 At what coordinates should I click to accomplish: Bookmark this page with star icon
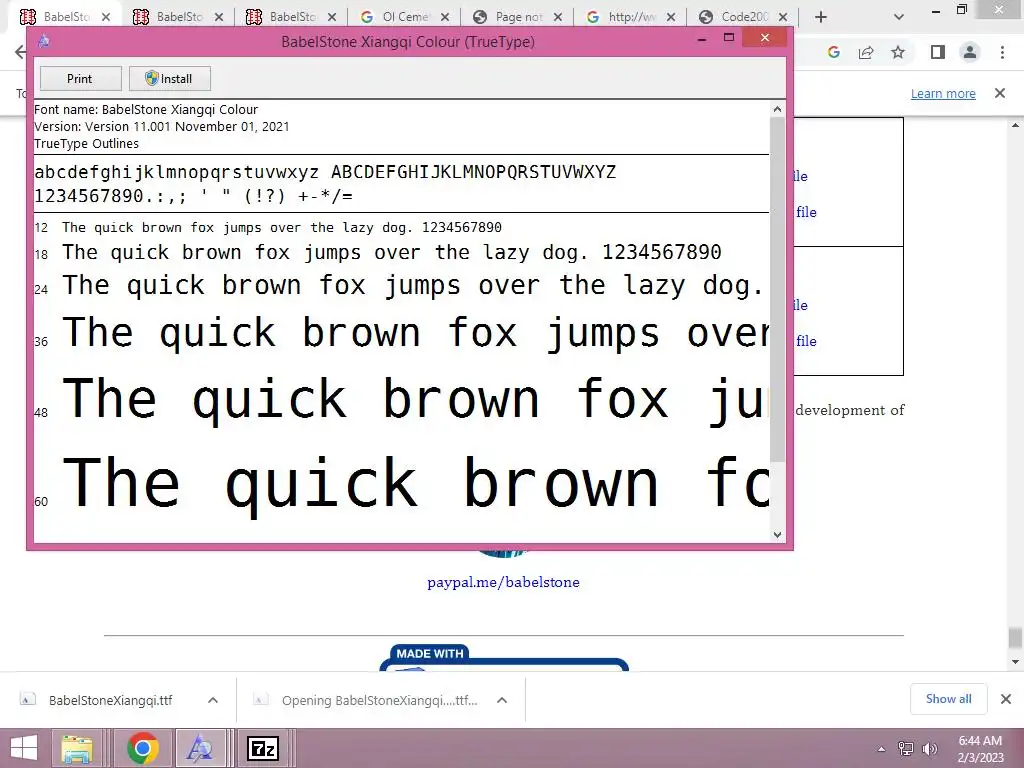(x=898, y=52)
